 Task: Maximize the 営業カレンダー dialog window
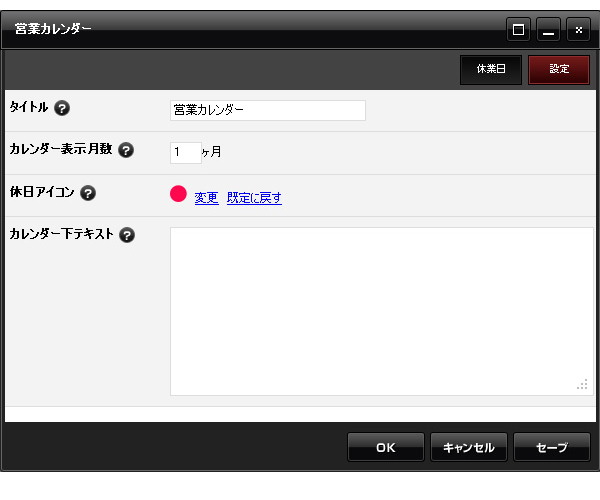tap(518, 29)
